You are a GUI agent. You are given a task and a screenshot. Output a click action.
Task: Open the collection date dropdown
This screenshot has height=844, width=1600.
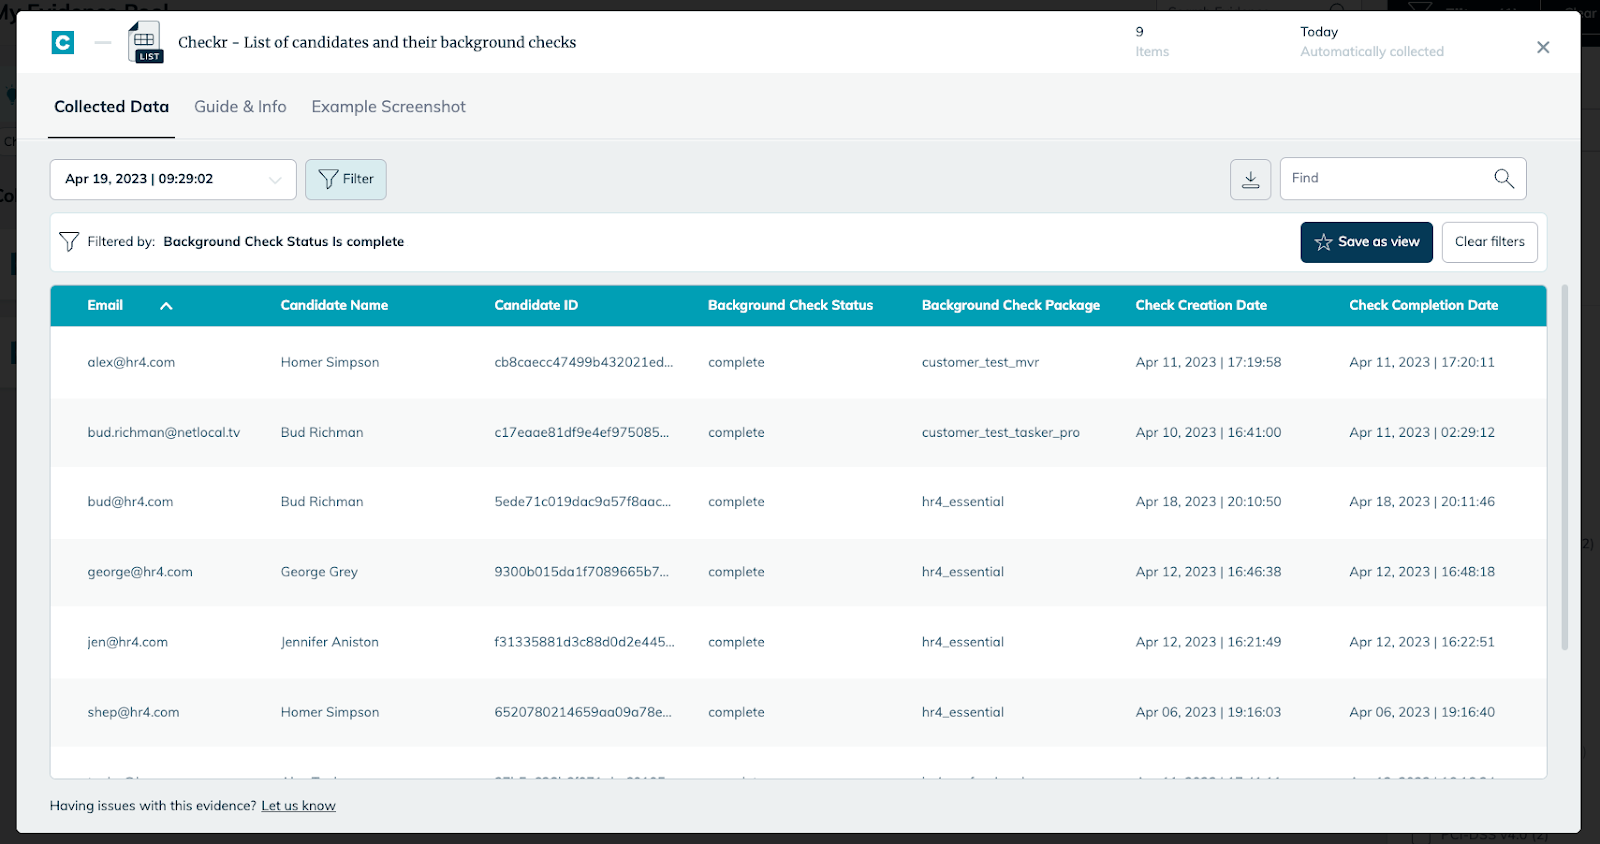tap(173, 179)
